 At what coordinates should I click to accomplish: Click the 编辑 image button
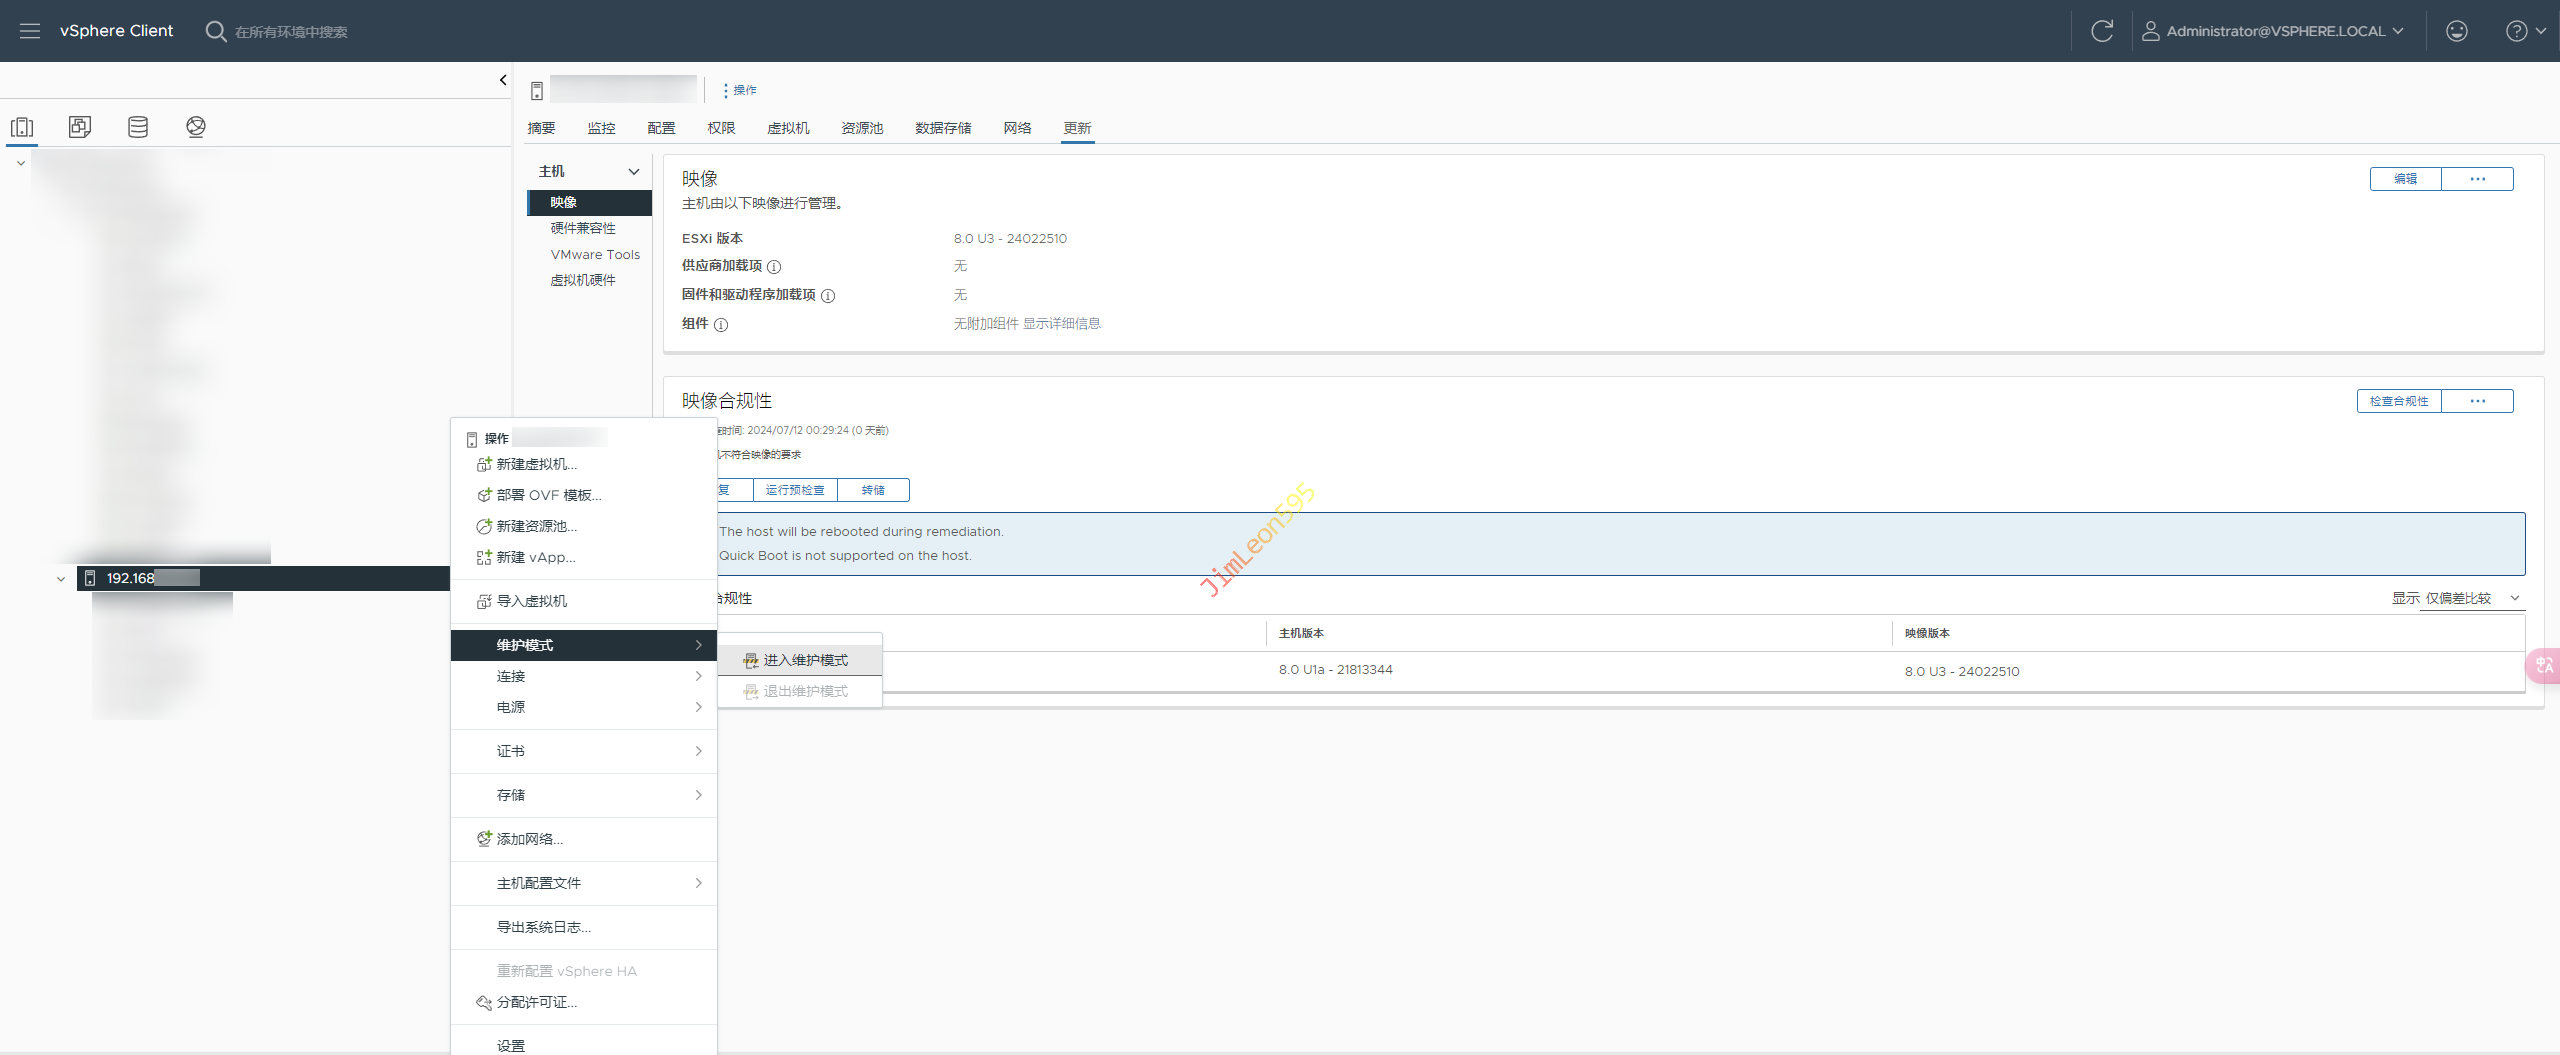tap(2405, 179)
